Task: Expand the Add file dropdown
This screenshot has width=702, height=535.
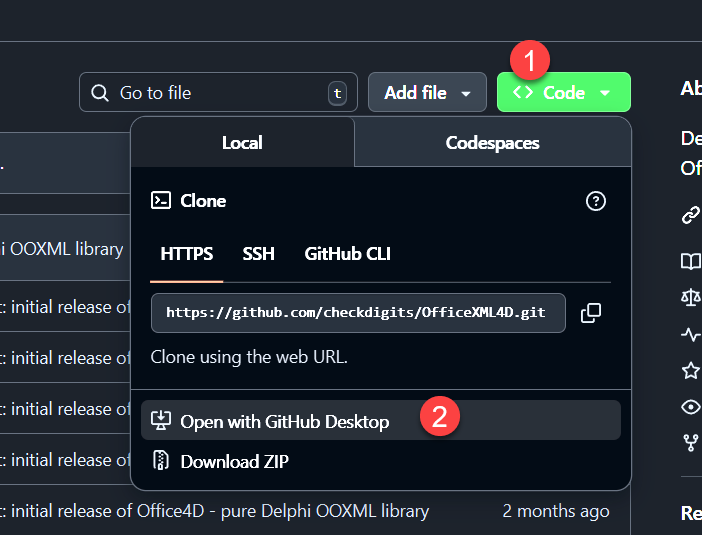Action: pyautogui.click(x=427, y=92)
